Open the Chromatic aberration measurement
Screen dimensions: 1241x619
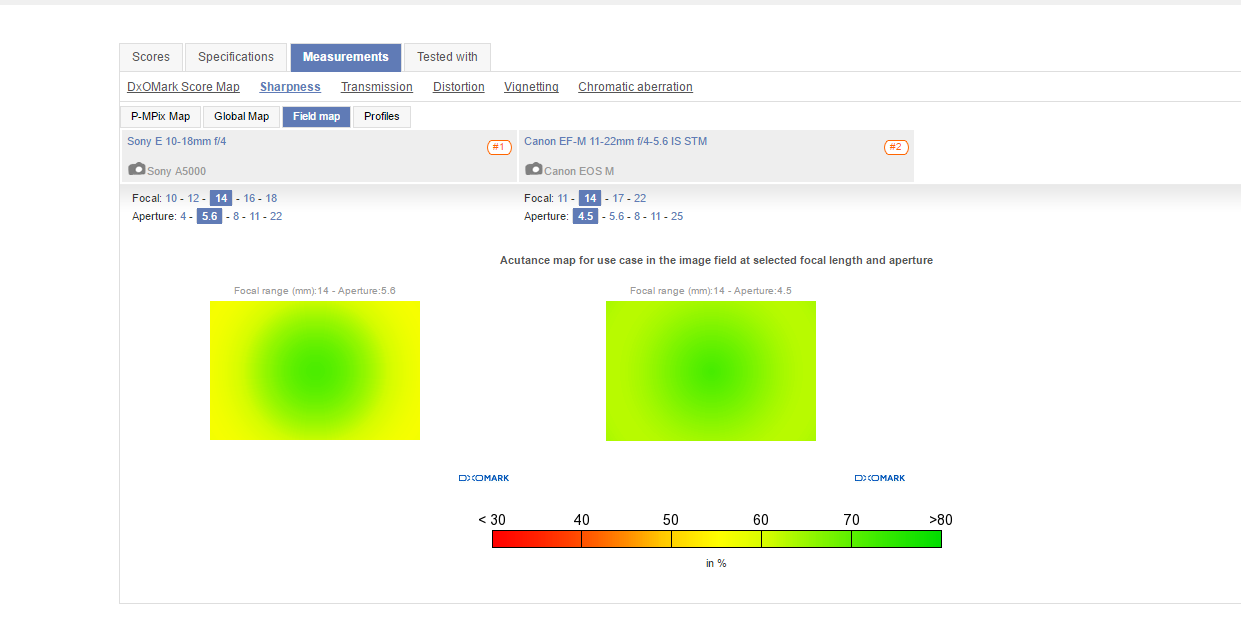coord(635,87)
